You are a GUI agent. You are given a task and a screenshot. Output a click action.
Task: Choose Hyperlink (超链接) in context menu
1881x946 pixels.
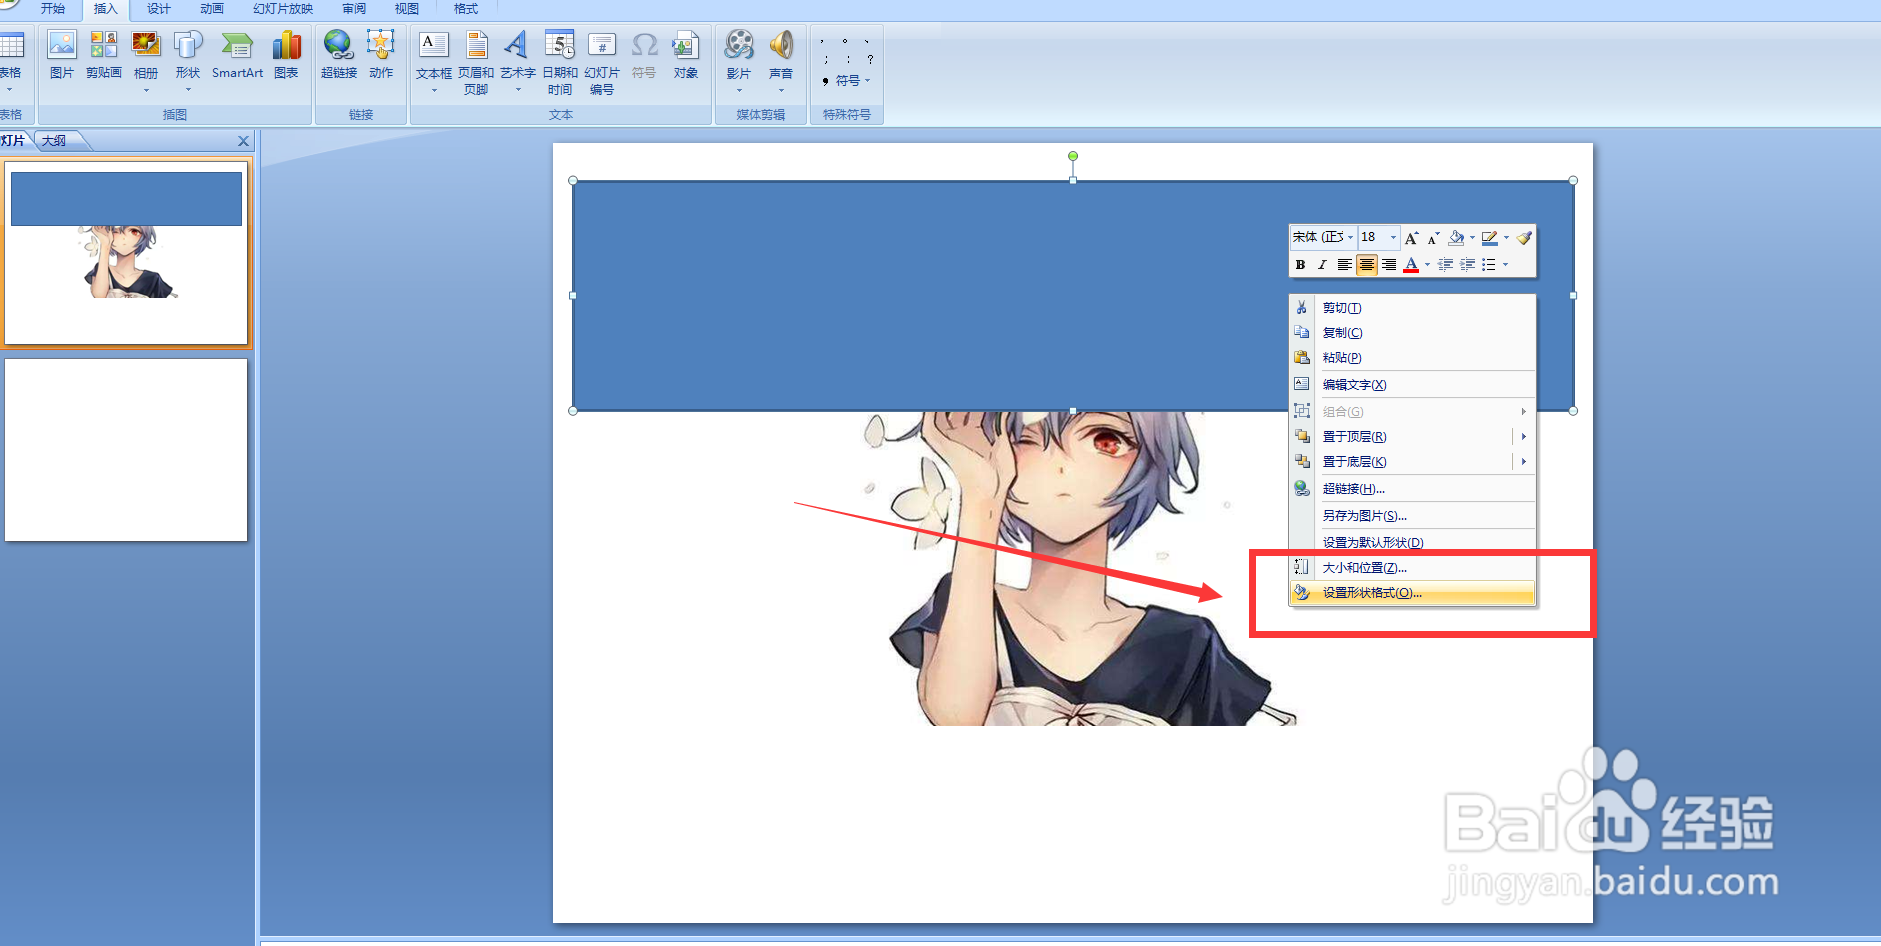[1412, 489]
